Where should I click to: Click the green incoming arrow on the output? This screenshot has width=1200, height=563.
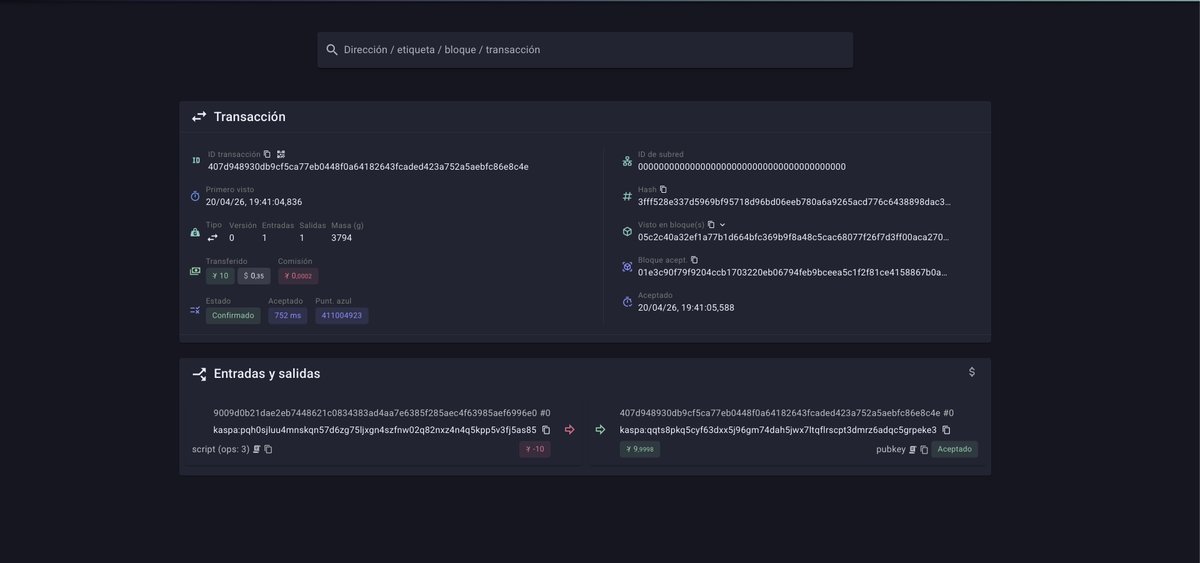coord(600,430)
